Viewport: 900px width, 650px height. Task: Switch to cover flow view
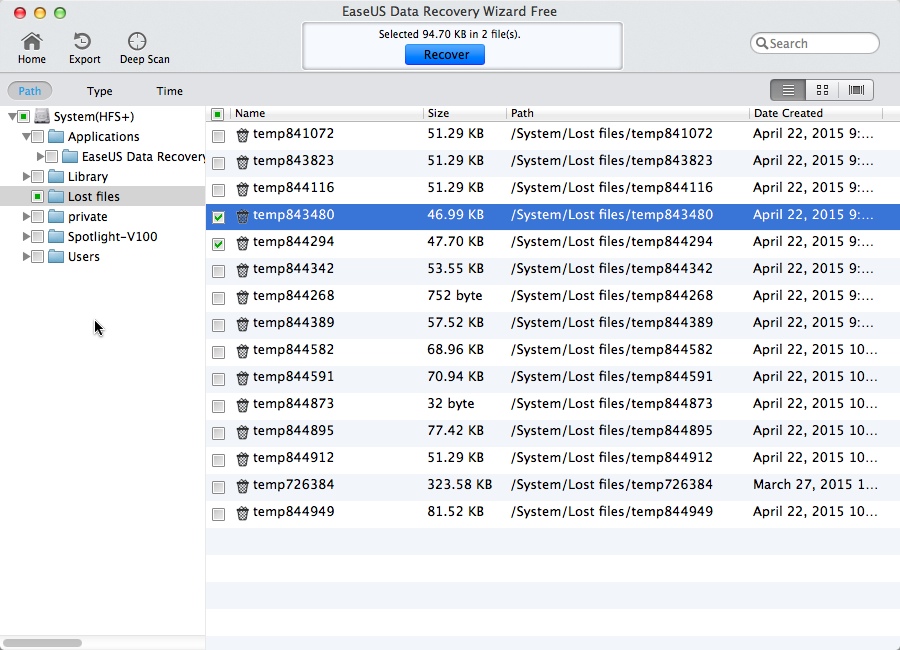pyautogui.click(x=856, y=90)
